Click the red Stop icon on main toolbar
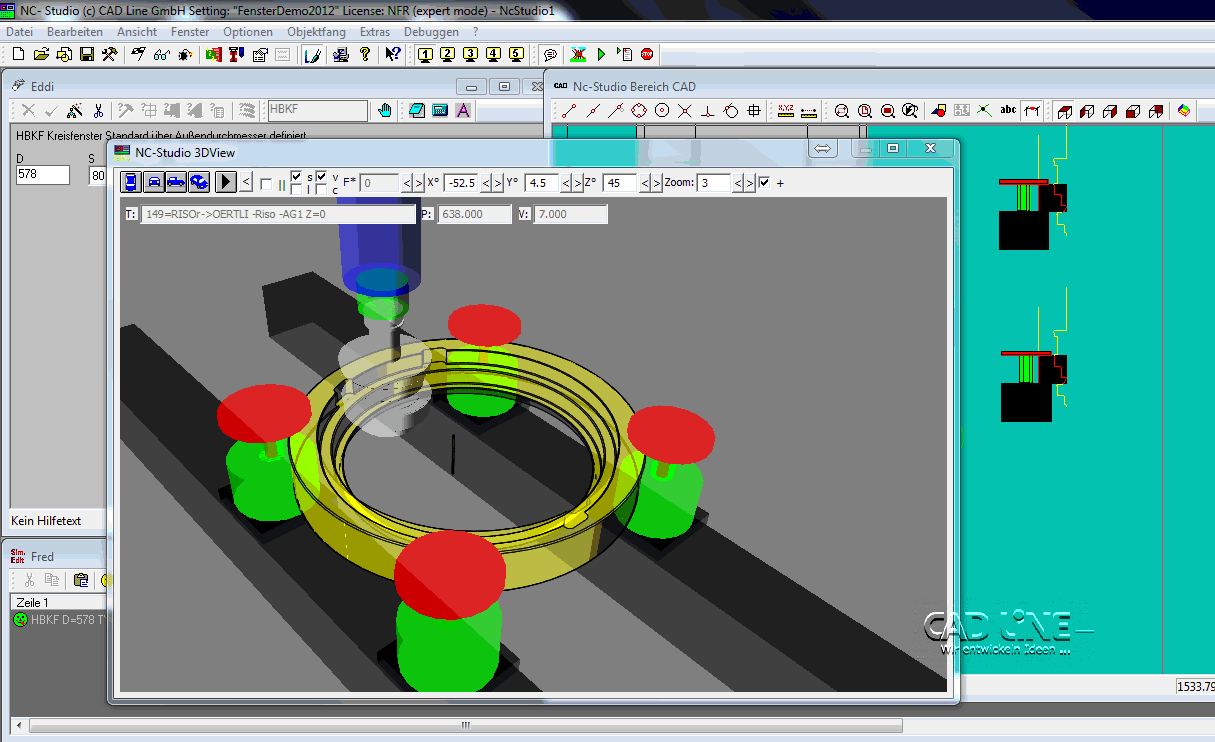This screenshot has width=1215, height=742. click(646, 55)
